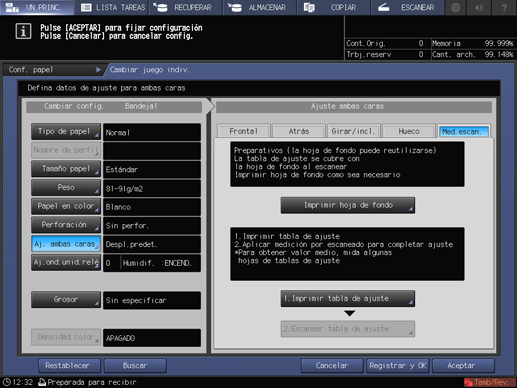Viewport: 517px width, 388px height.
Task: Select the Med.escan. tab
Action: [x=464, y=132]
